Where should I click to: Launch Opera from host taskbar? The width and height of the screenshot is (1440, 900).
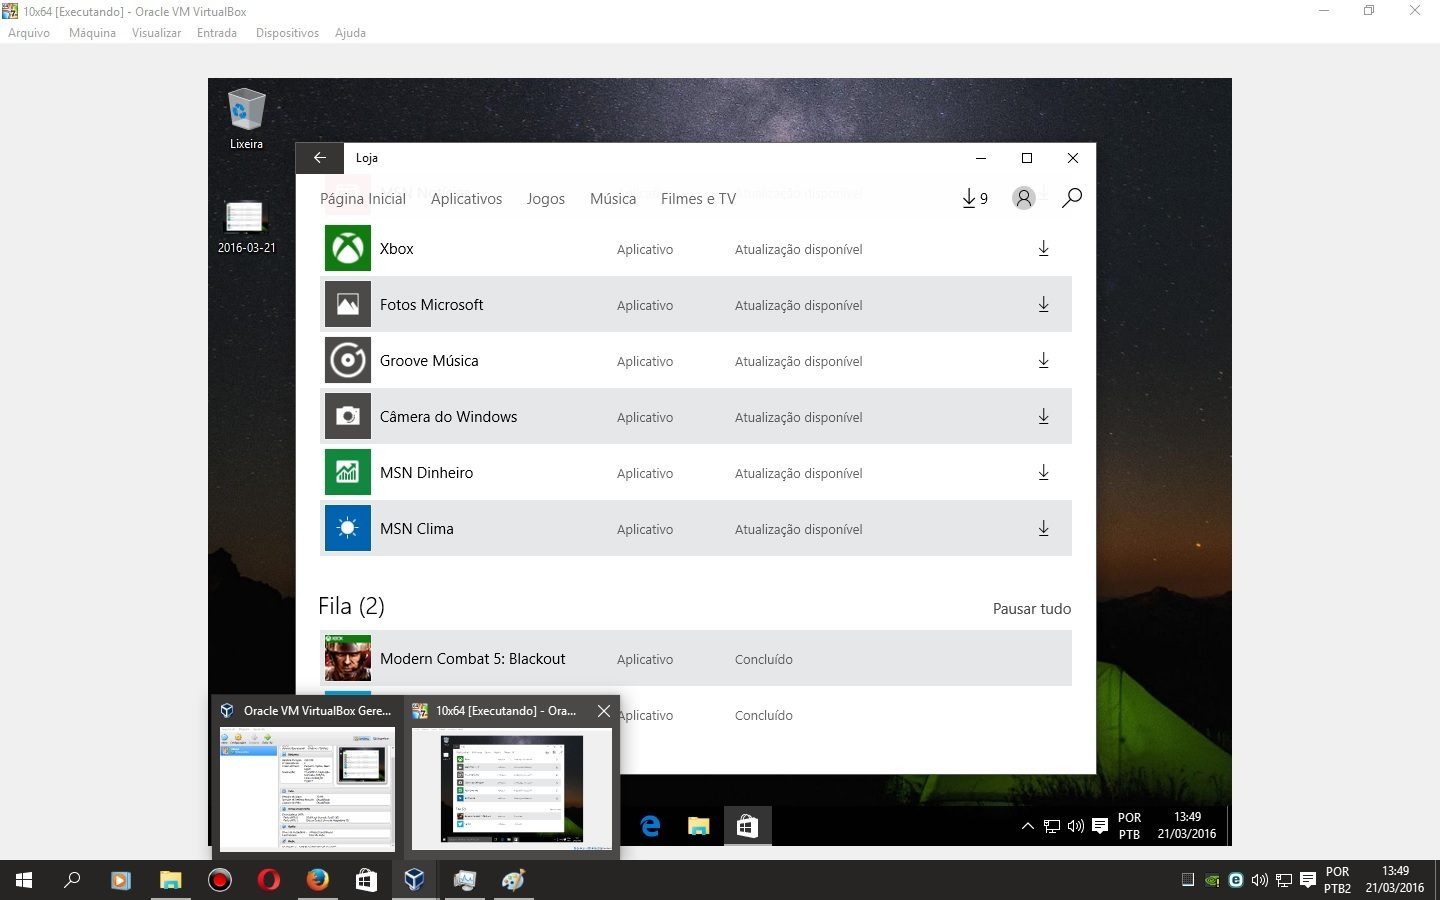tap(268, 880)
